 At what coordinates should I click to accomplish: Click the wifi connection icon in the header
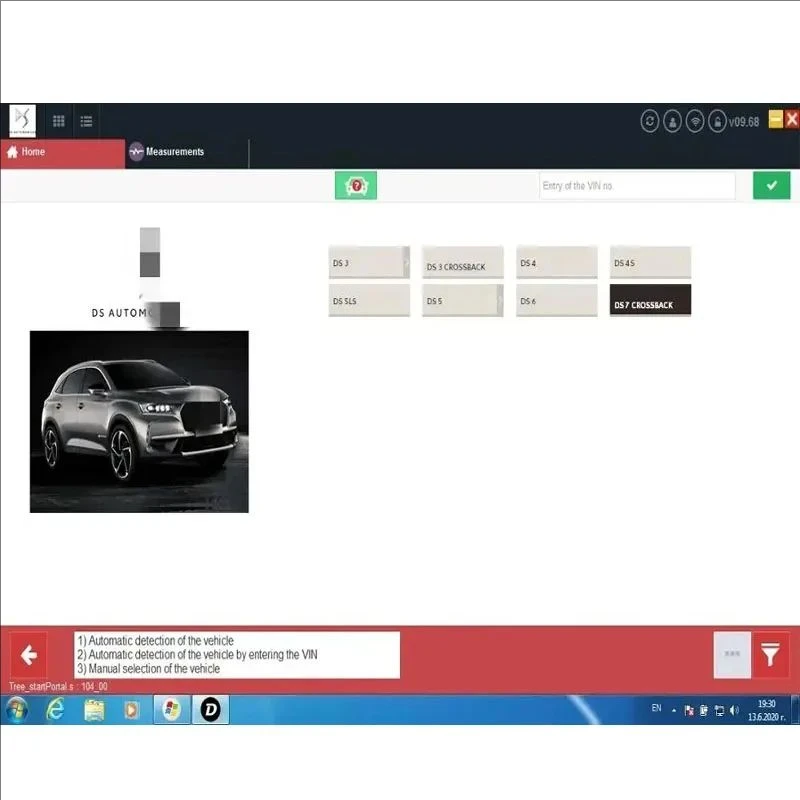point(695,121)
